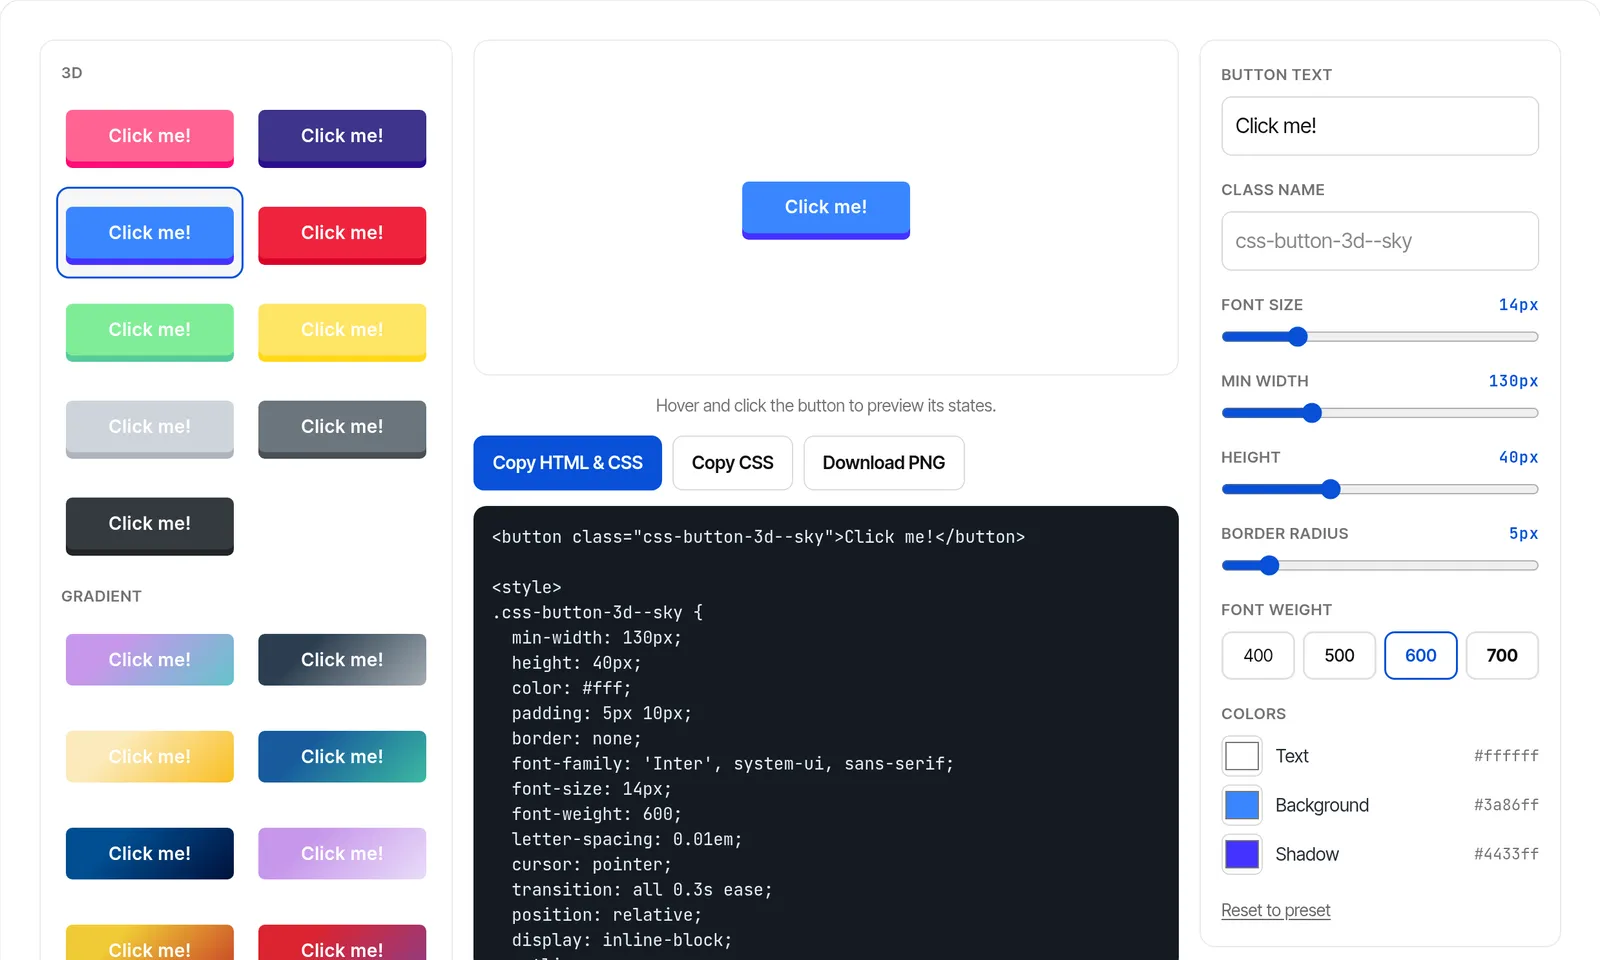This screenshot has height=960, width=1600.
Task: Choose the cream-to-yellow gradient button preset
Action: [x=150, y=757]
